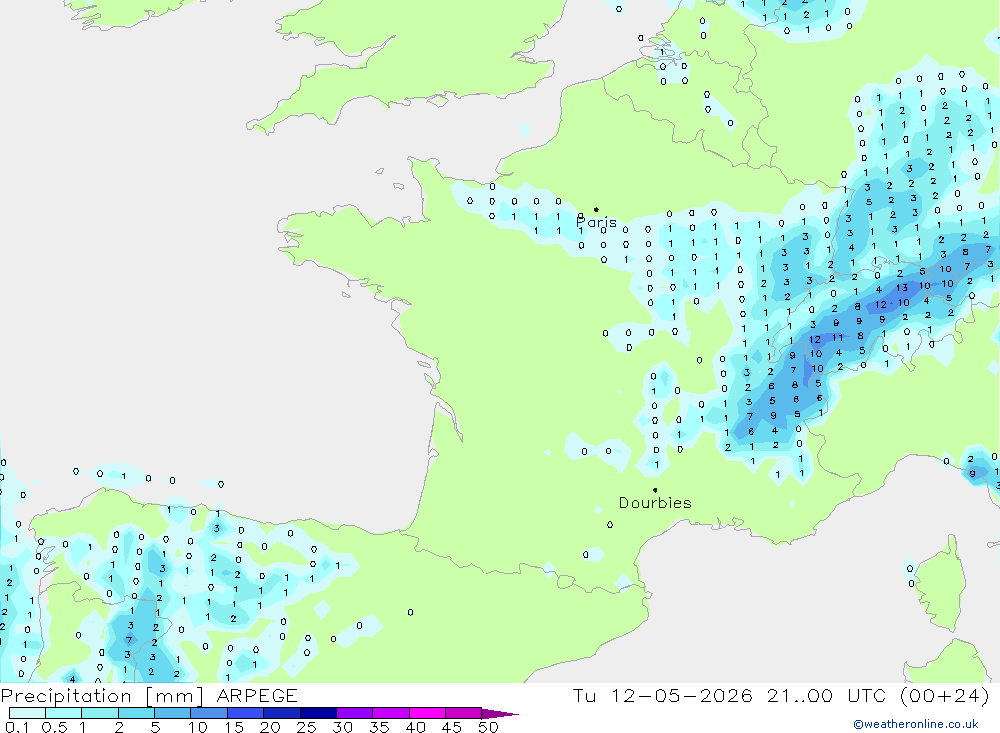Click the '35' legend scale label
The height and width of the screenshot is (733, 1000).
[379, 727]
